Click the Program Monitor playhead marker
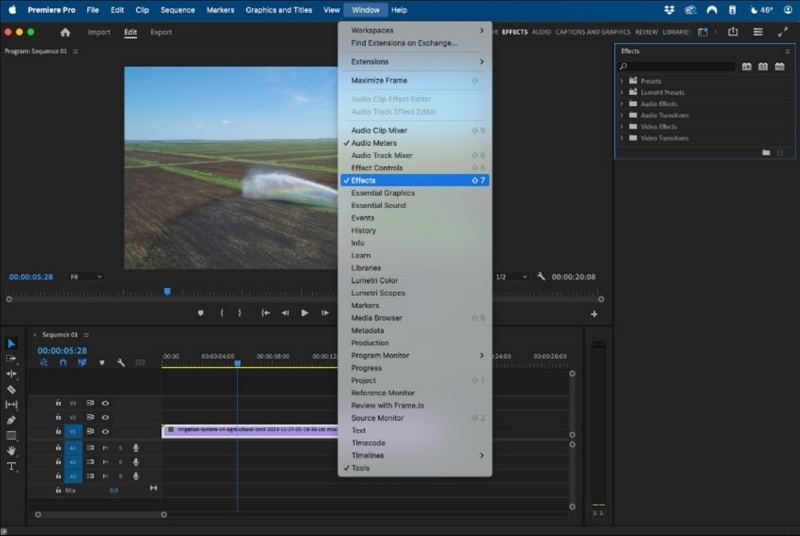This screenshot has height=536, width=800. (x=167, y=292)
